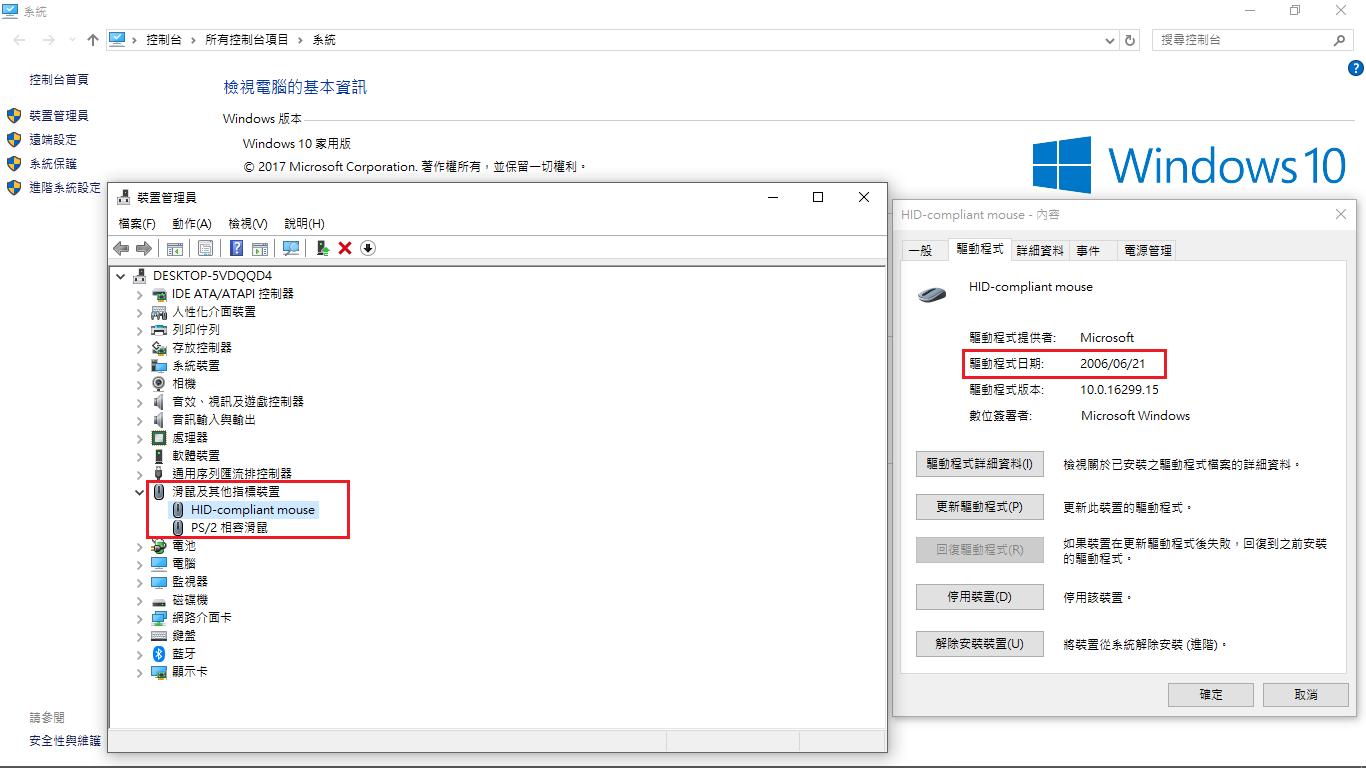This screenshot has height=768, width=1366.
Task: Select PS/2 相容滑鼠 in the device tree
Action: tap(230, 528)
